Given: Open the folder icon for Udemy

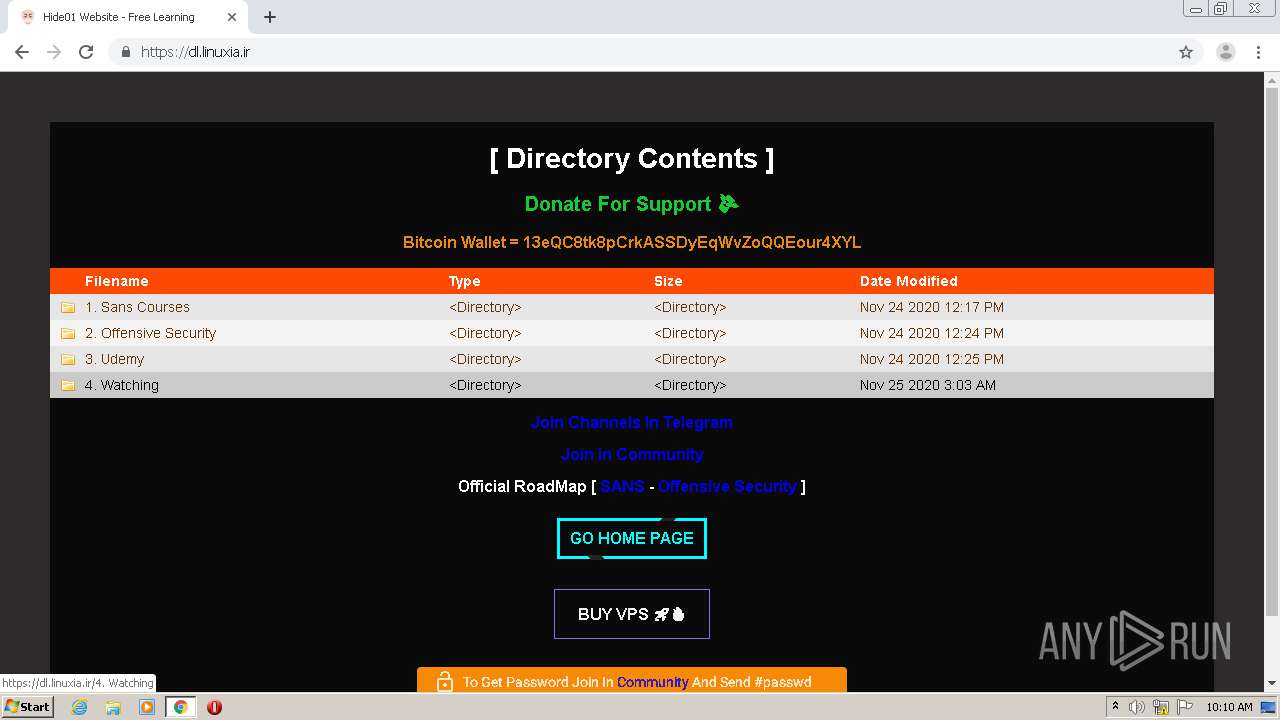Looking at the screenshot, I should point(68,360).
